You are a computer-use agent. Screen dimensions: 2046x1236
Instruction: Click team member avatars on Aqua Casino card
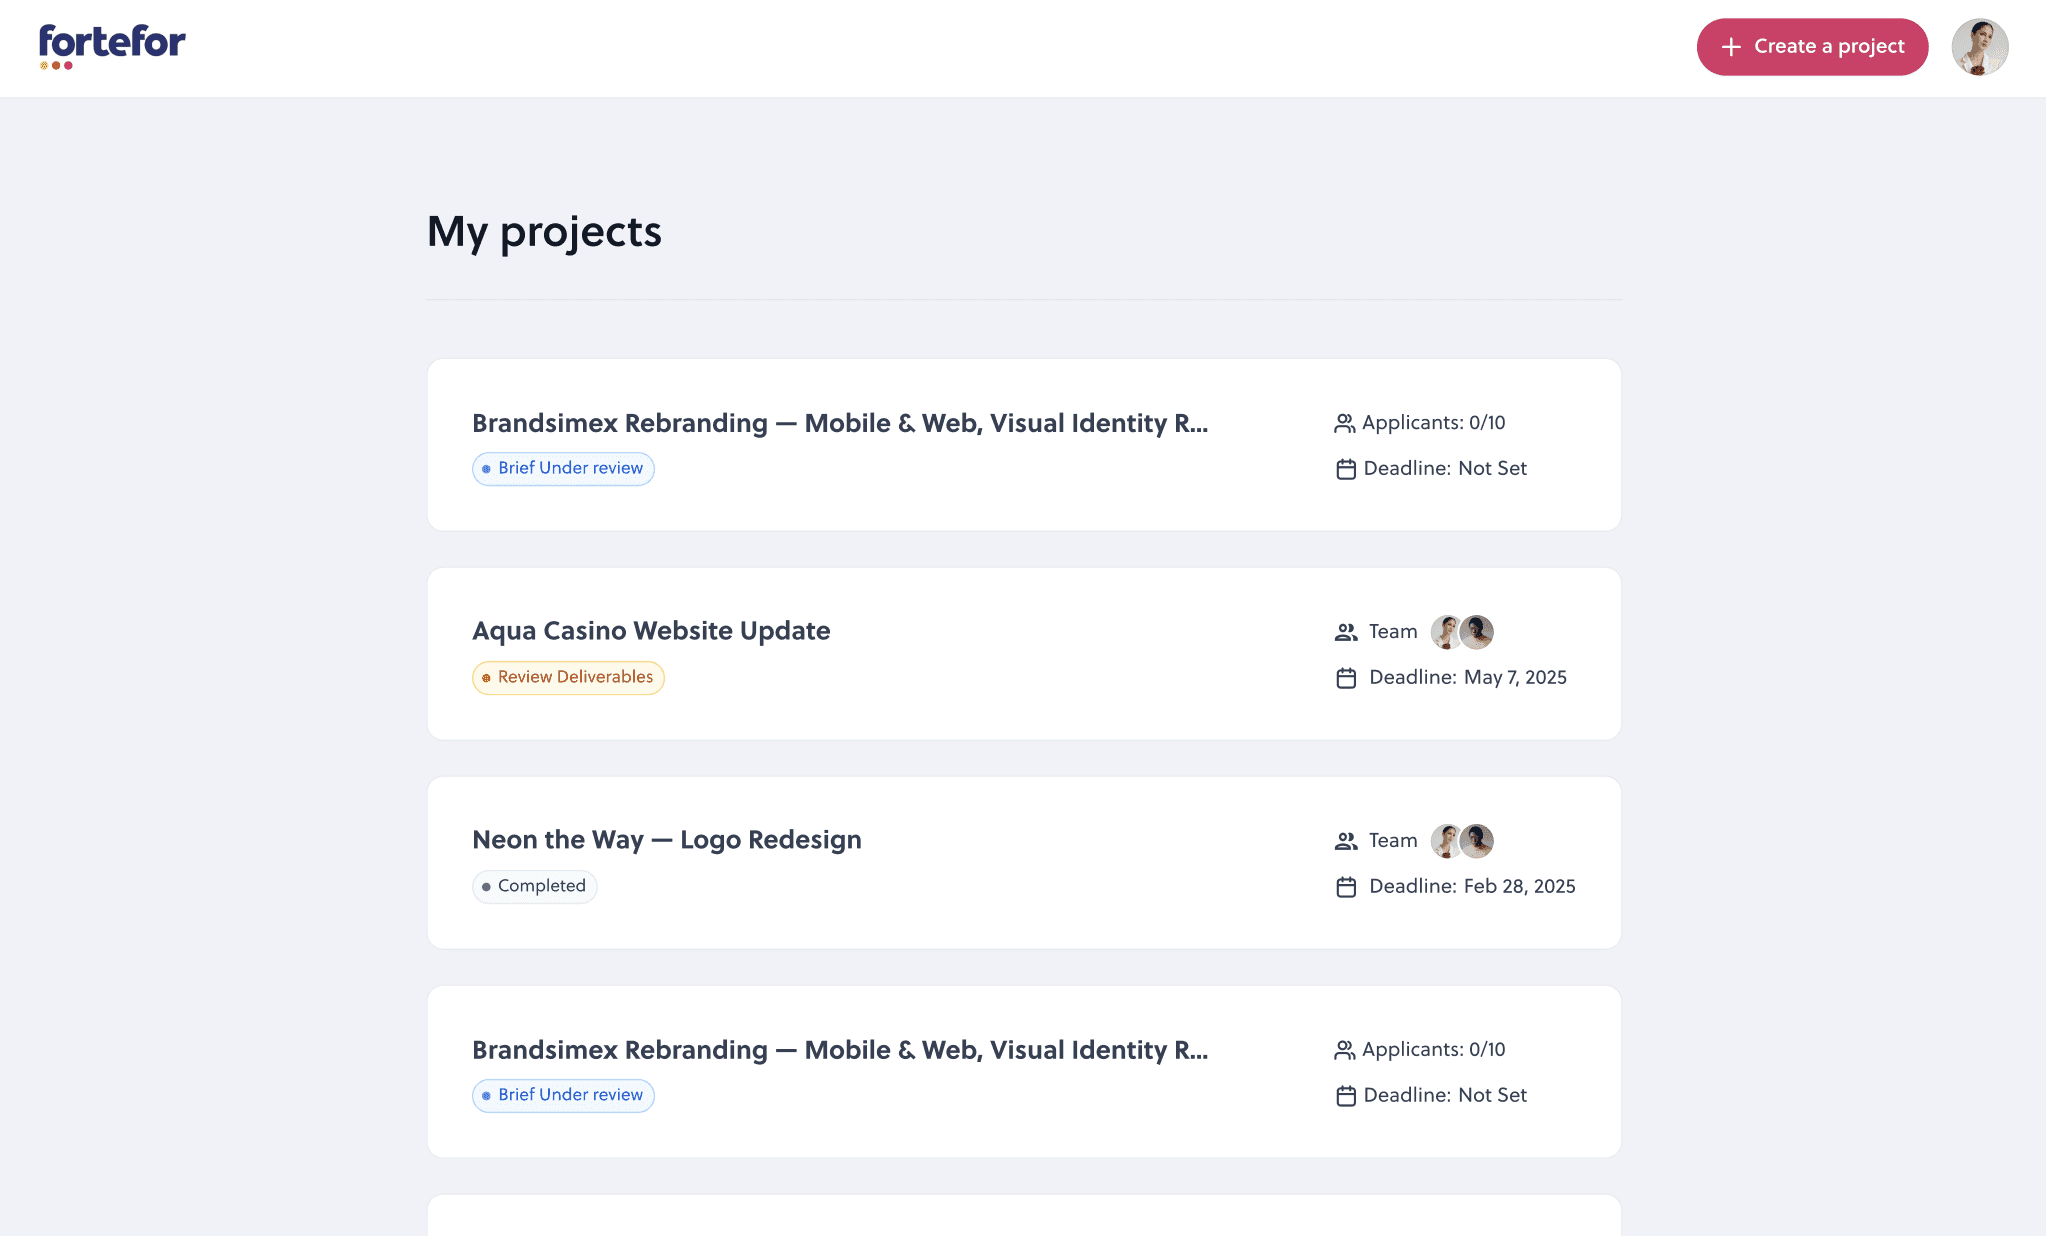[x=1462, y=632]
